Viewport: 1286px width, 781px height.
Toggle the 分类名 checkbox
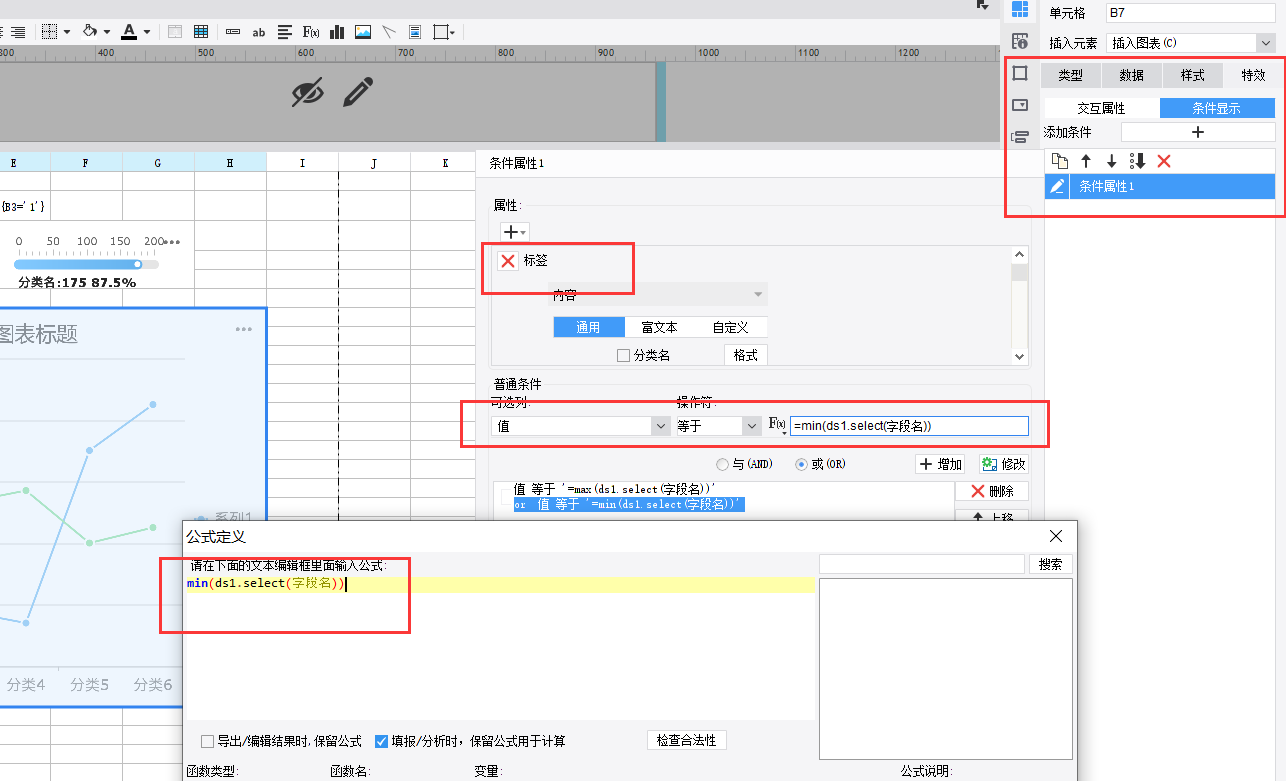click(x=623, y=355)
